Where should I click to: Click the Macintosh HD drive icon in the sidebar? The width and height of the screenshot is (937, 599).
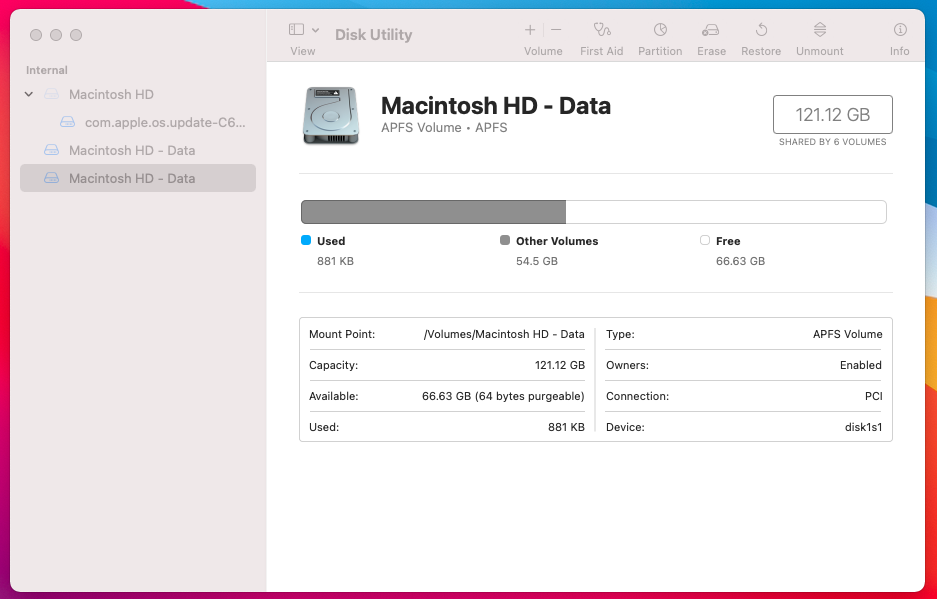[52, 94]
